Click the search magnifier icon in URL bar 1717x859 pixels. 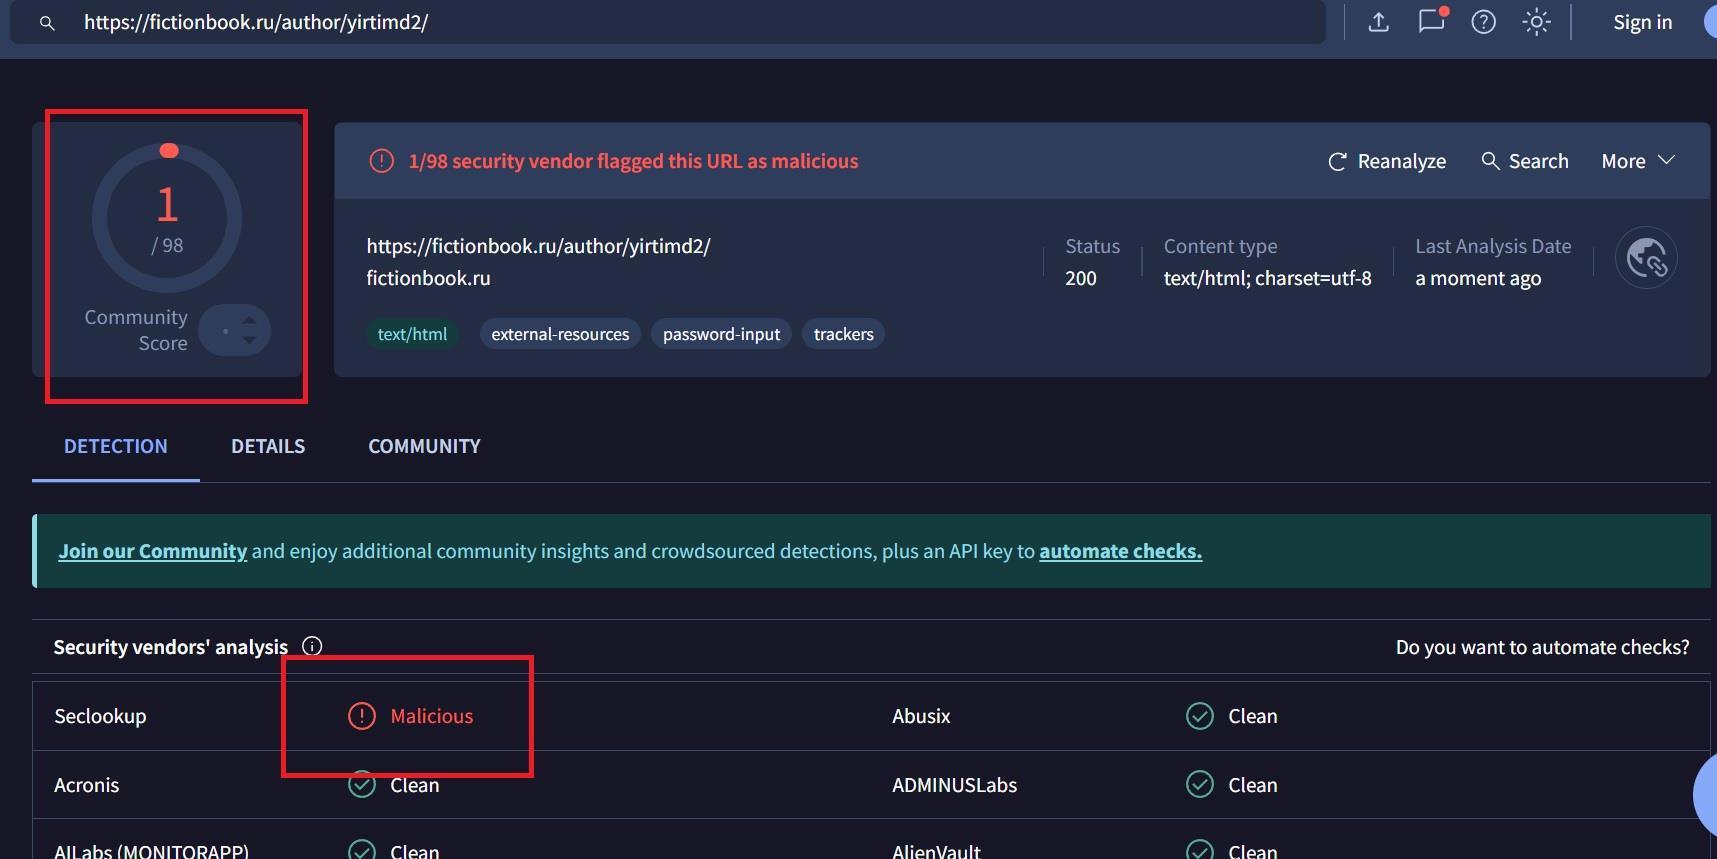pyautogui.click(x=47, y=22)
